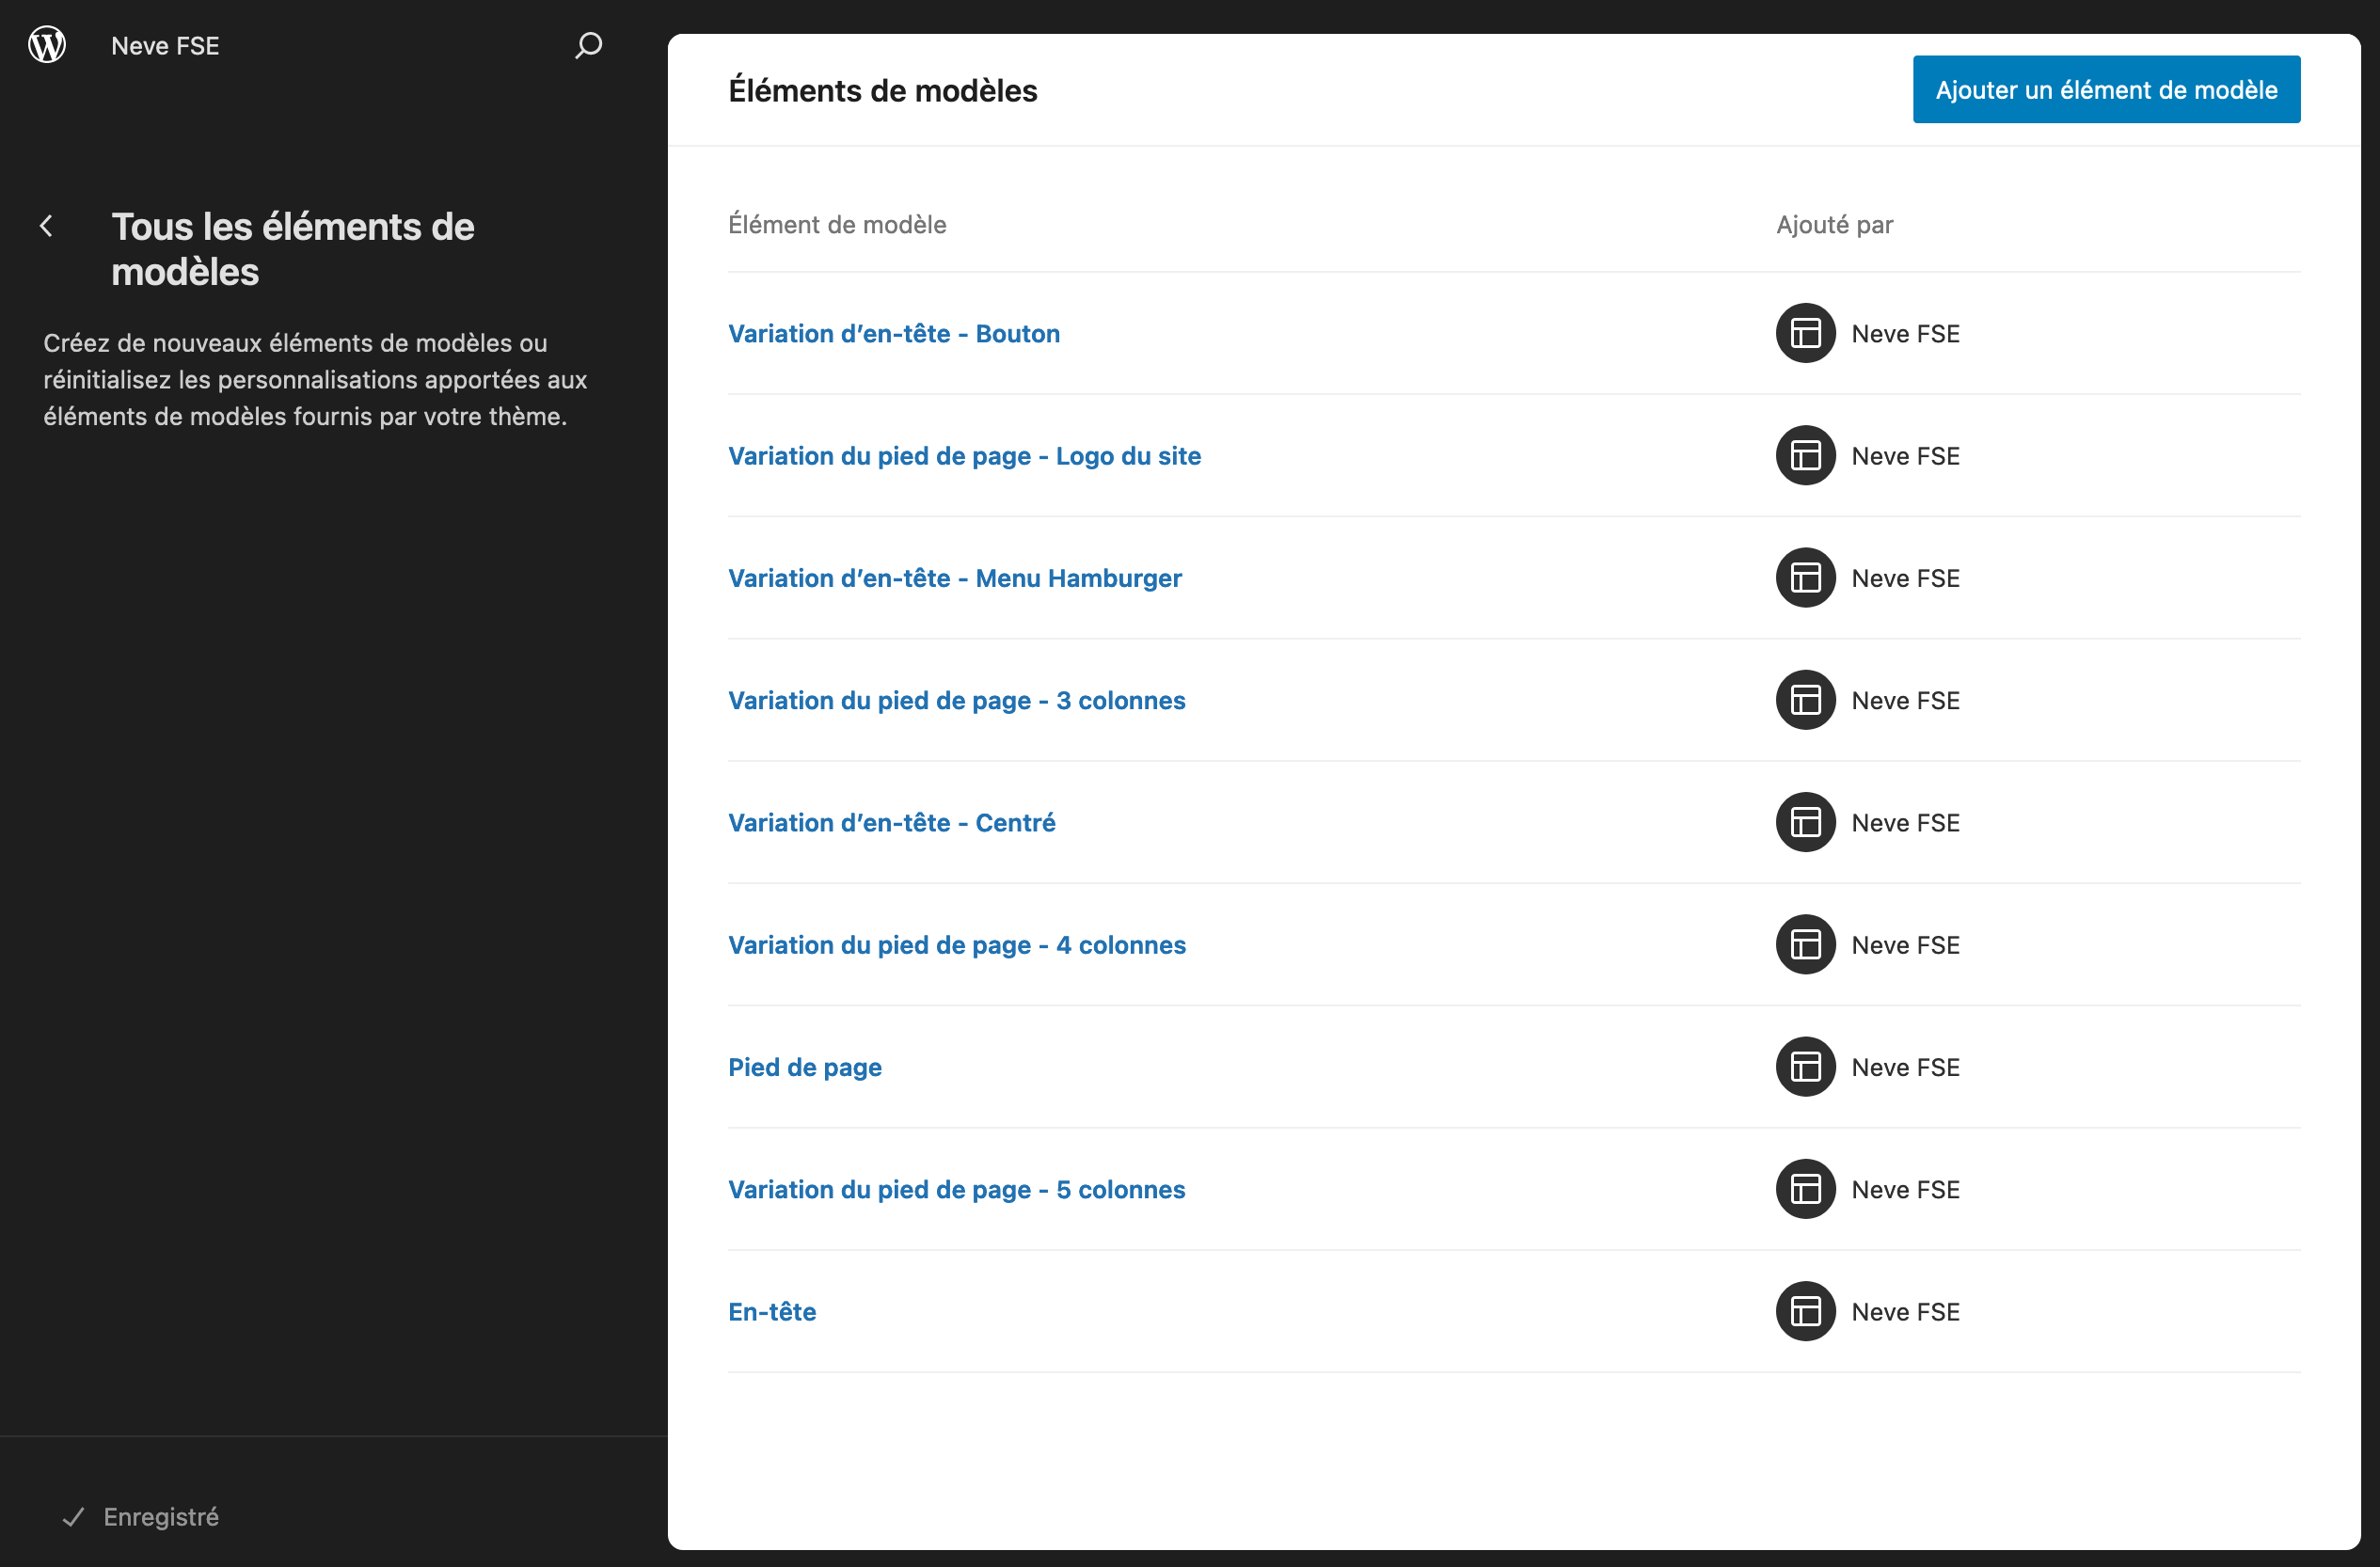Click the theme icon in the En-tête row

[x=1805, y=1311]
